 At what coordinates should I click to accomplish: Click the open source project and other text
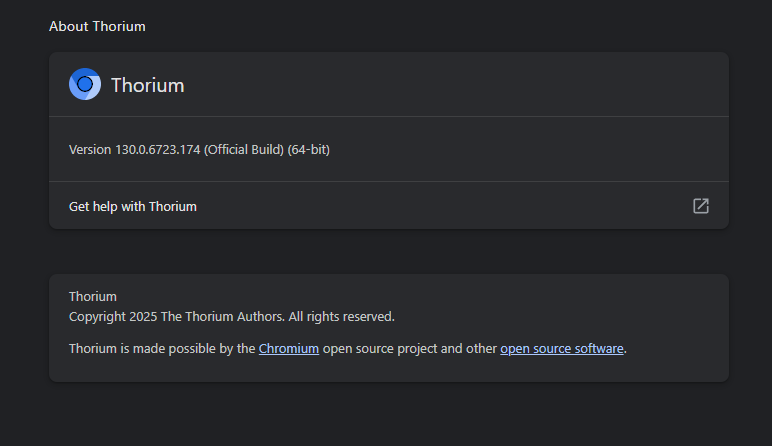tap(409, 349)
